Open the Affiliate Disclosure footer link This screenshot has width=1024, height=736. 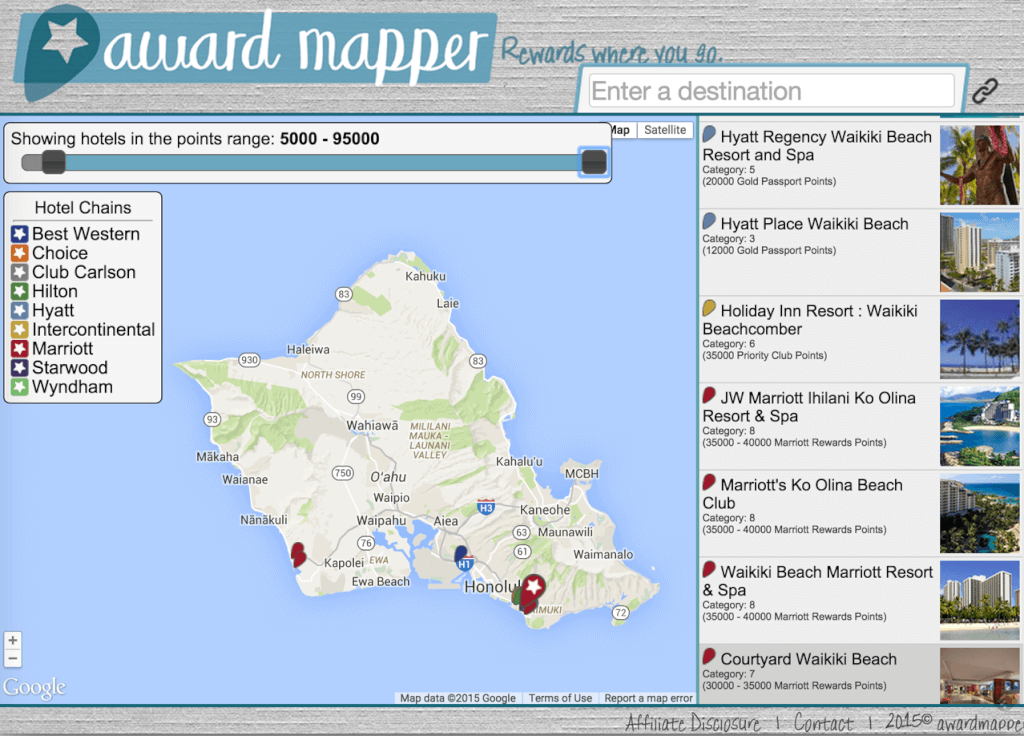[693, 723]
